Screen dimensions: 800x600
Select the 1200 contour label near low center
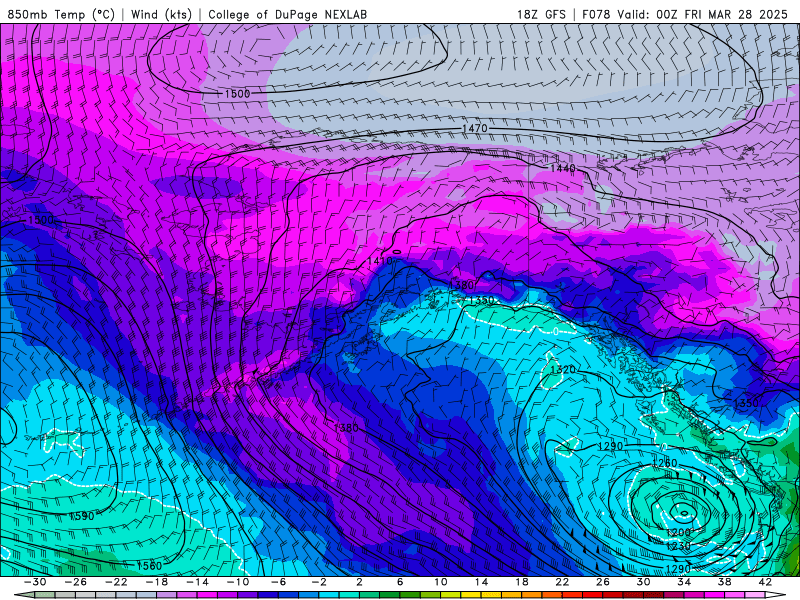(679, 533)
